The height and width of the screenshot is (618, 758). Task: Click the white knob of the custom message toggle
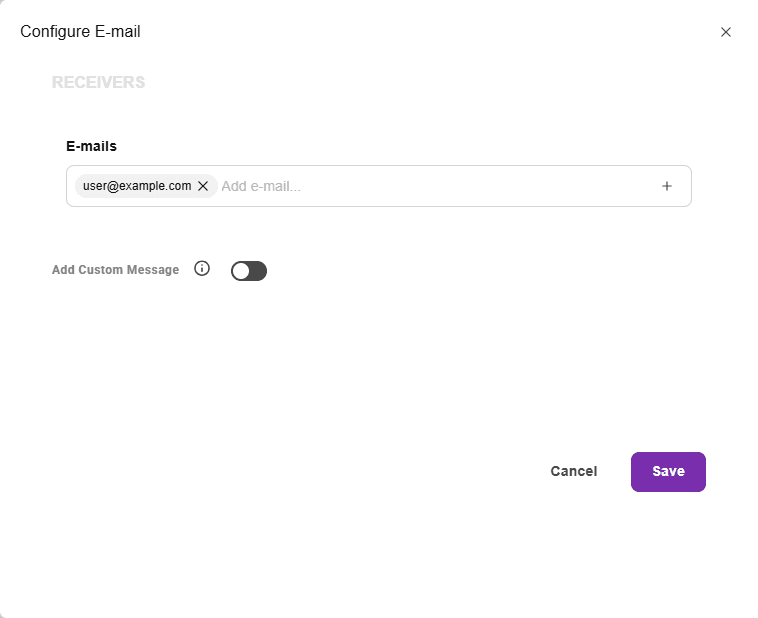241,271
